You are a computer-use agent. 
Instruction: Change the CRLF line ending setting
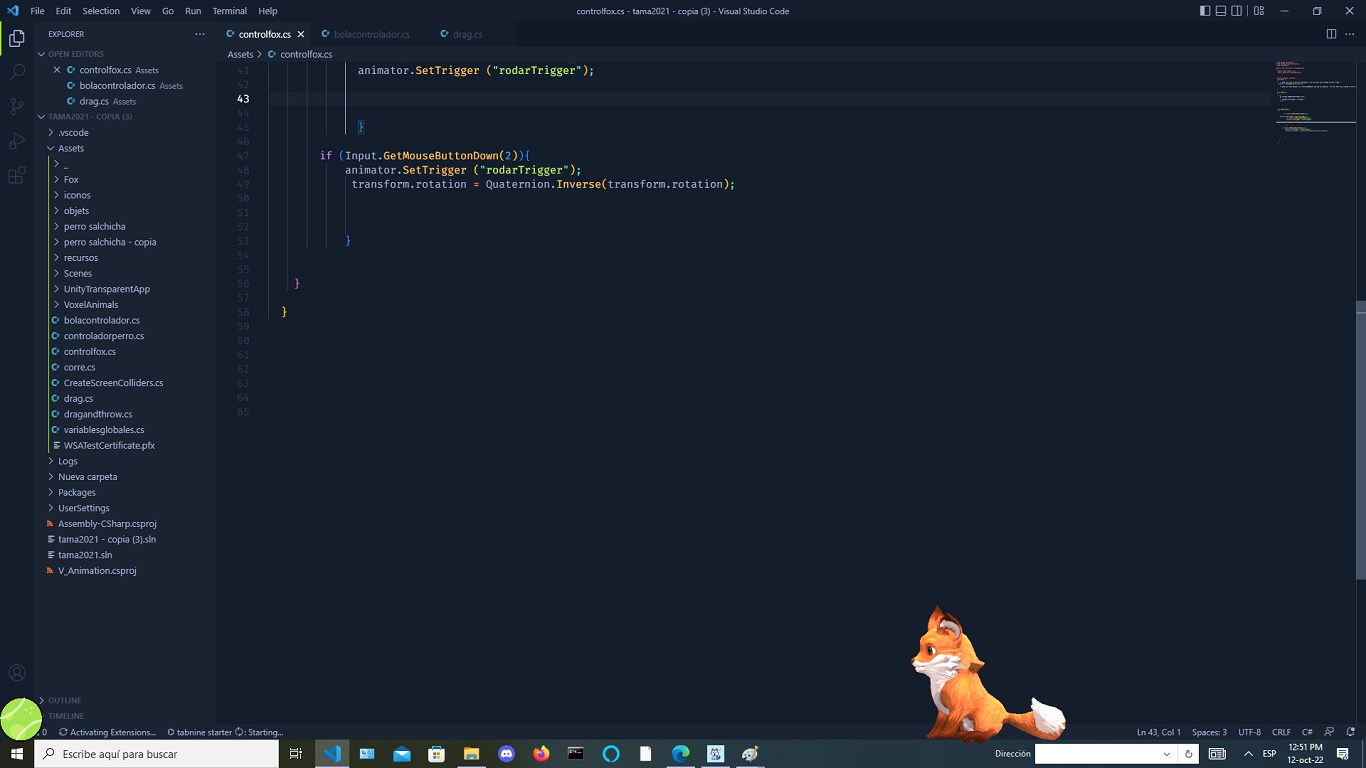[1281, 731]
